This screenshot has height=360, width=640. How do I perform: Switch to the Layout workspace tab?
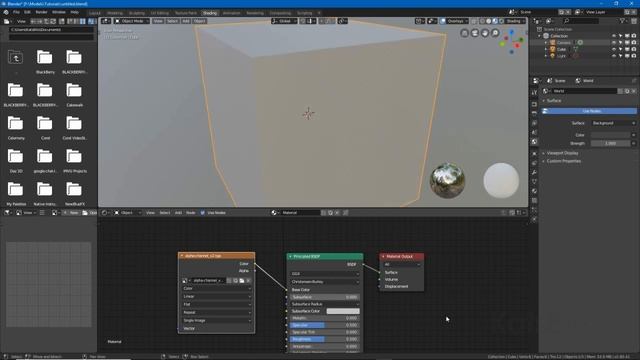pyautogui.click(x=95, y=13)
